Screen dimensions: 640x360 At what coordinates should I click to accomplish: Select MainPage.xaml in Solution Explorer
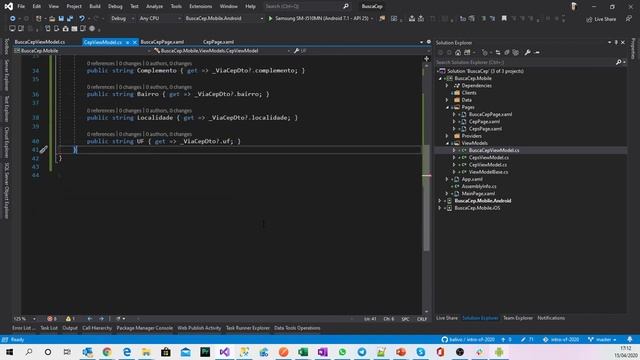coord(478,194)
